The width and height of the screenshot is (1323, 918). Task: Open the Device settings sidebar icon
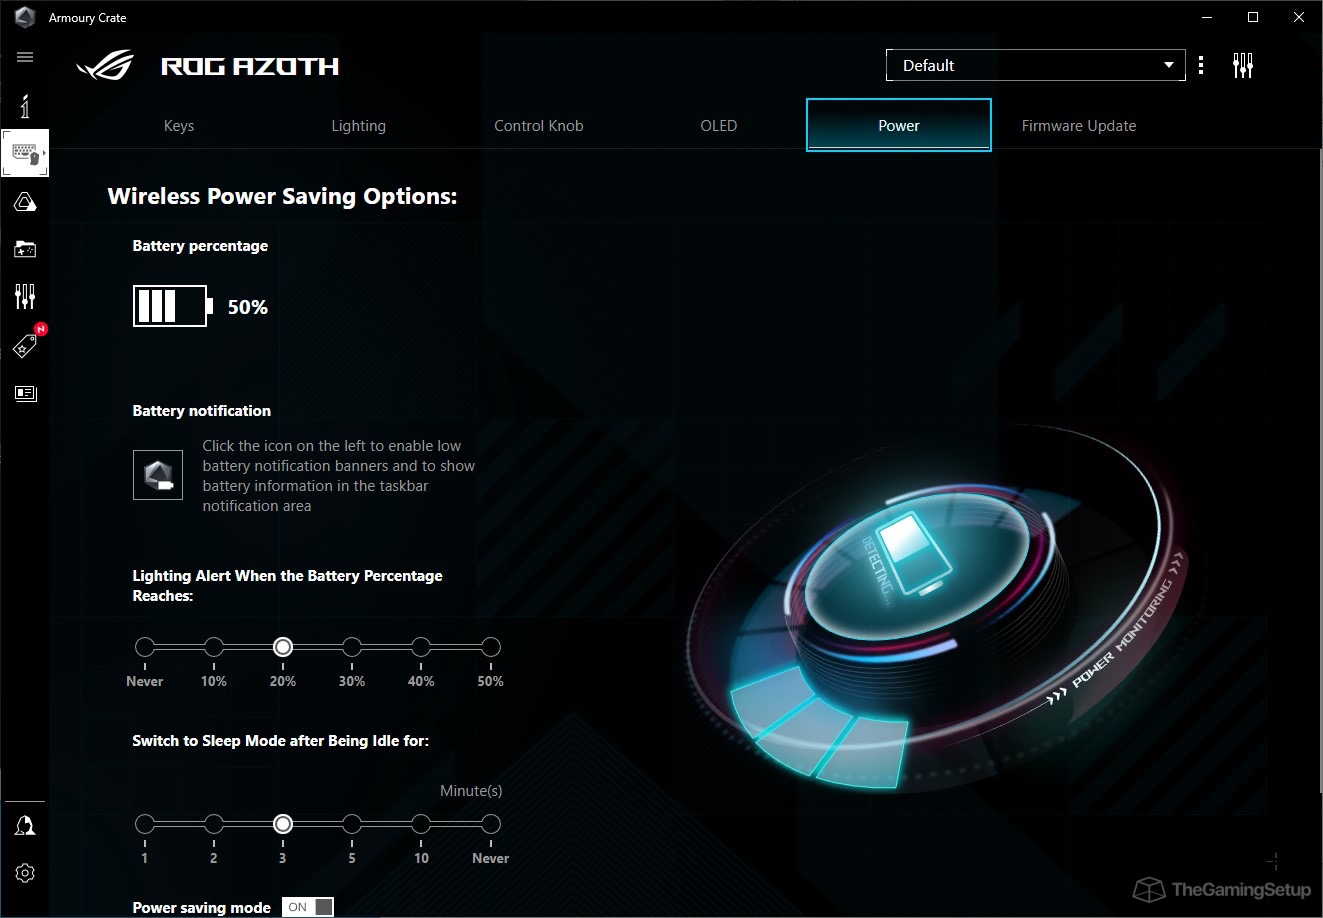(x=25, y=153)
